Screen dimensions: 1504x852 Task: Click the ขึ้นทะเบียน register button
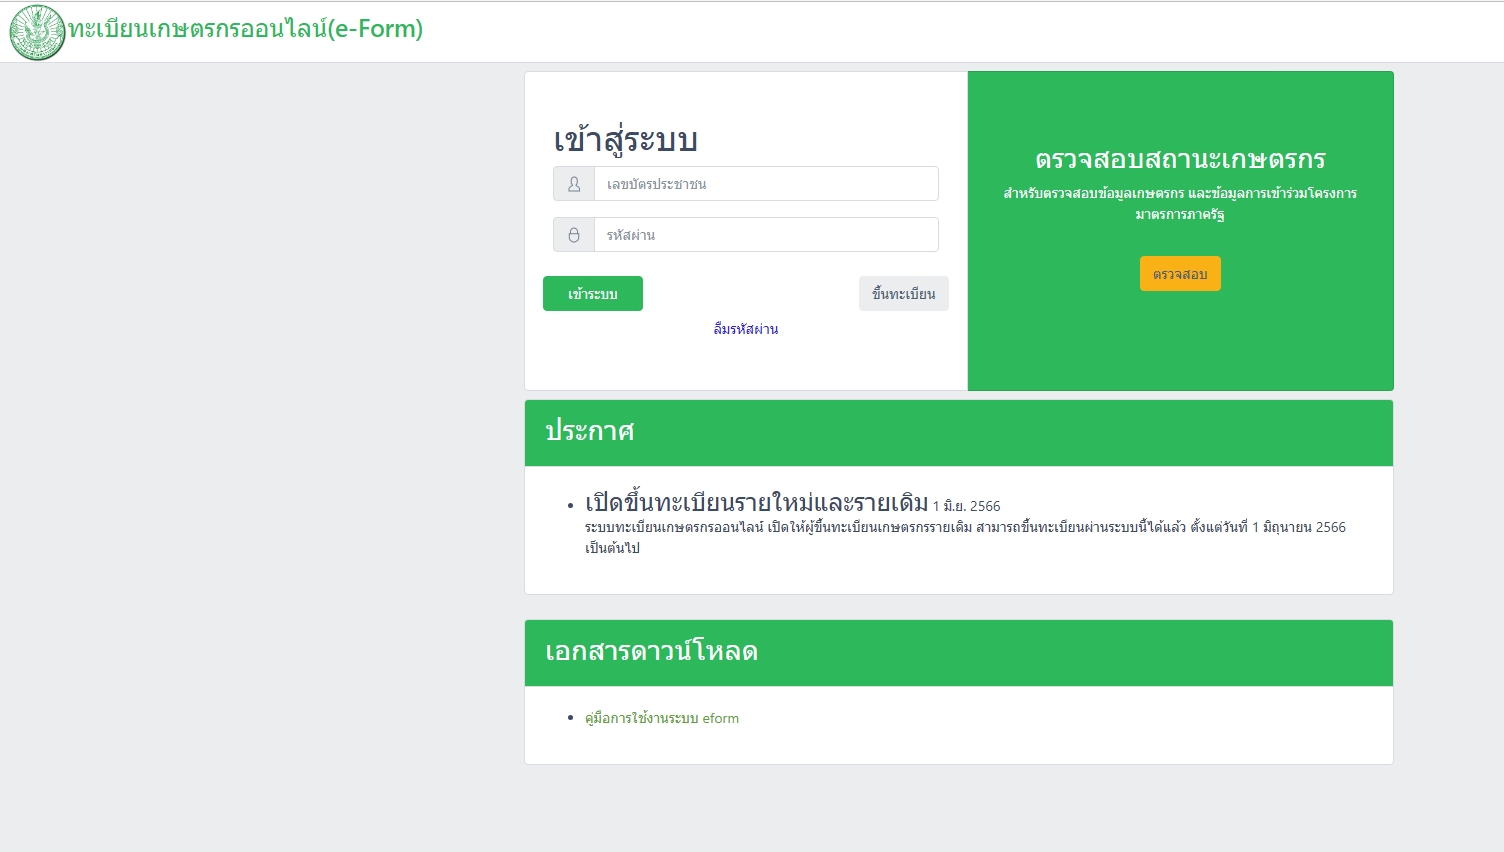(x=904, y=294)
